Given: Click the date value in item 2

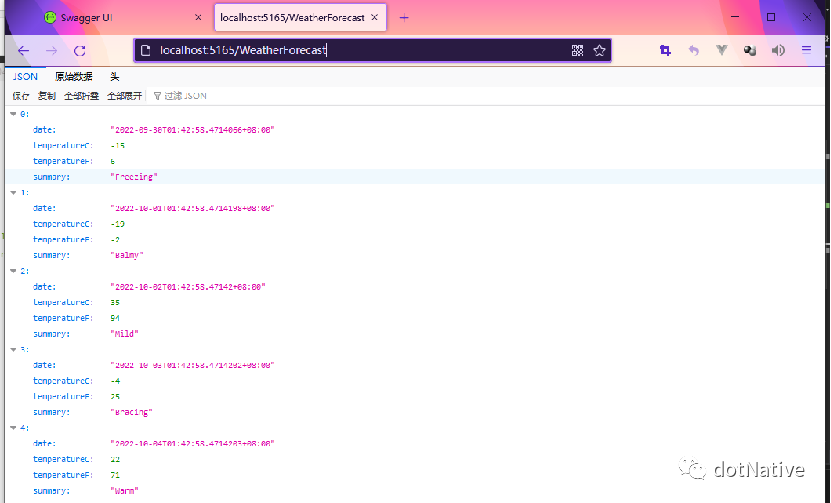Looking at the screenshot, I should tap(188, 287).
